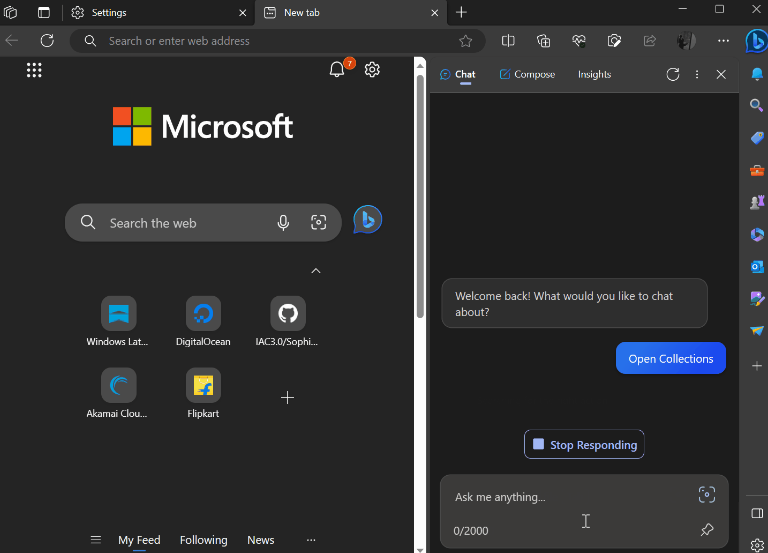Open sidebar settings gear at bottom

coord(757,545)
